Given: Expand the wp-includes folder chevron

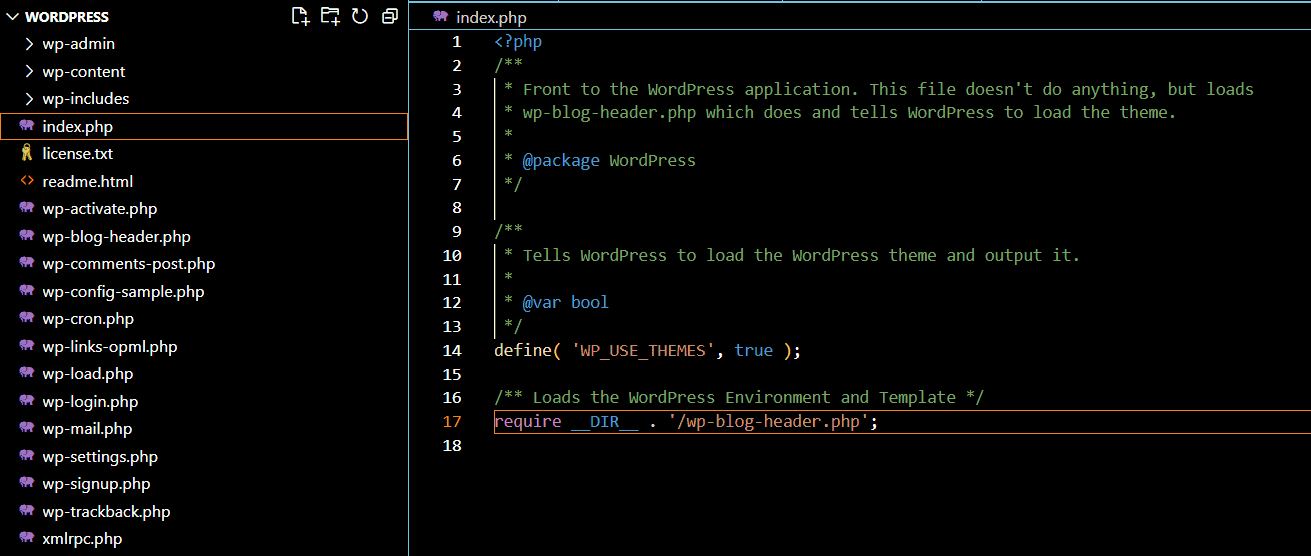Looking at the screenshot, I should [28, 99].
